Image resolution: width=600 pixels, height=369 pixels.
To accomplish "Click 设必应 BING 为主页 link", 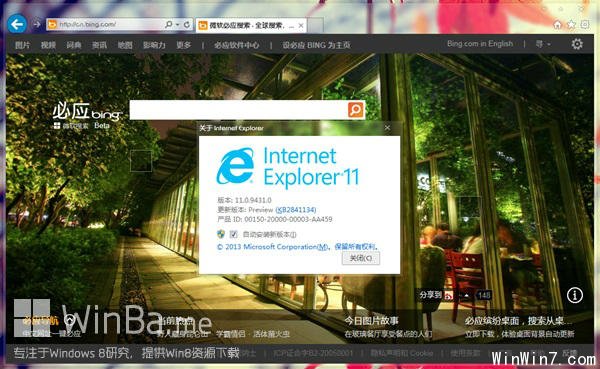I will [316, 45].
